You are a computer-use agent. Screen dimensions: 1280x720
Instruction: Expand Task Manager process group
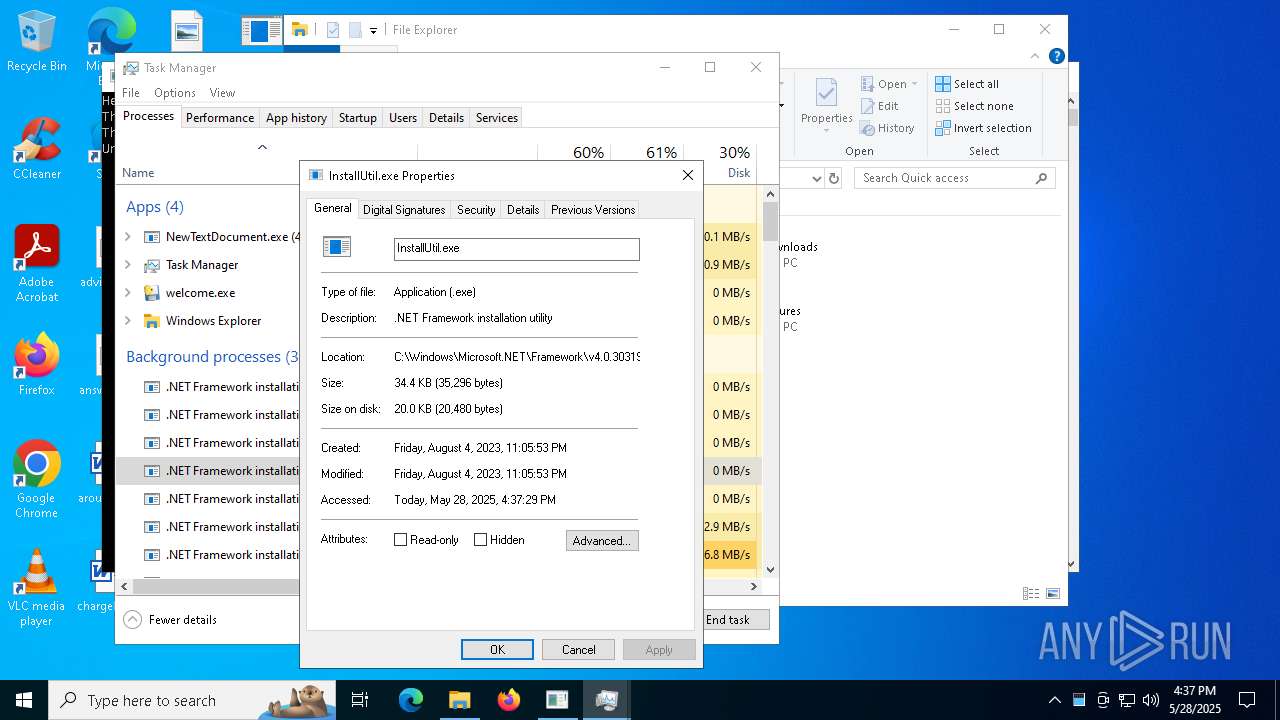pos(128,265)
